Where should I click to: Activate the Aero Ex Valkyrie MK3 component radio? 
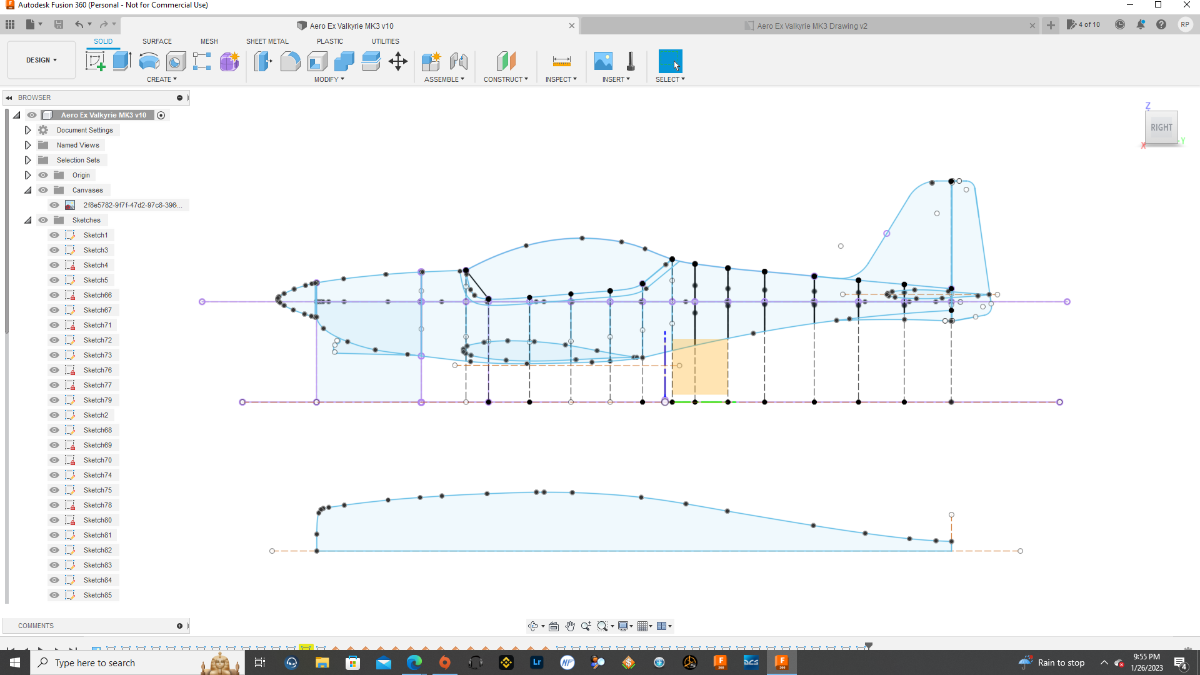[x=161, y=115]
